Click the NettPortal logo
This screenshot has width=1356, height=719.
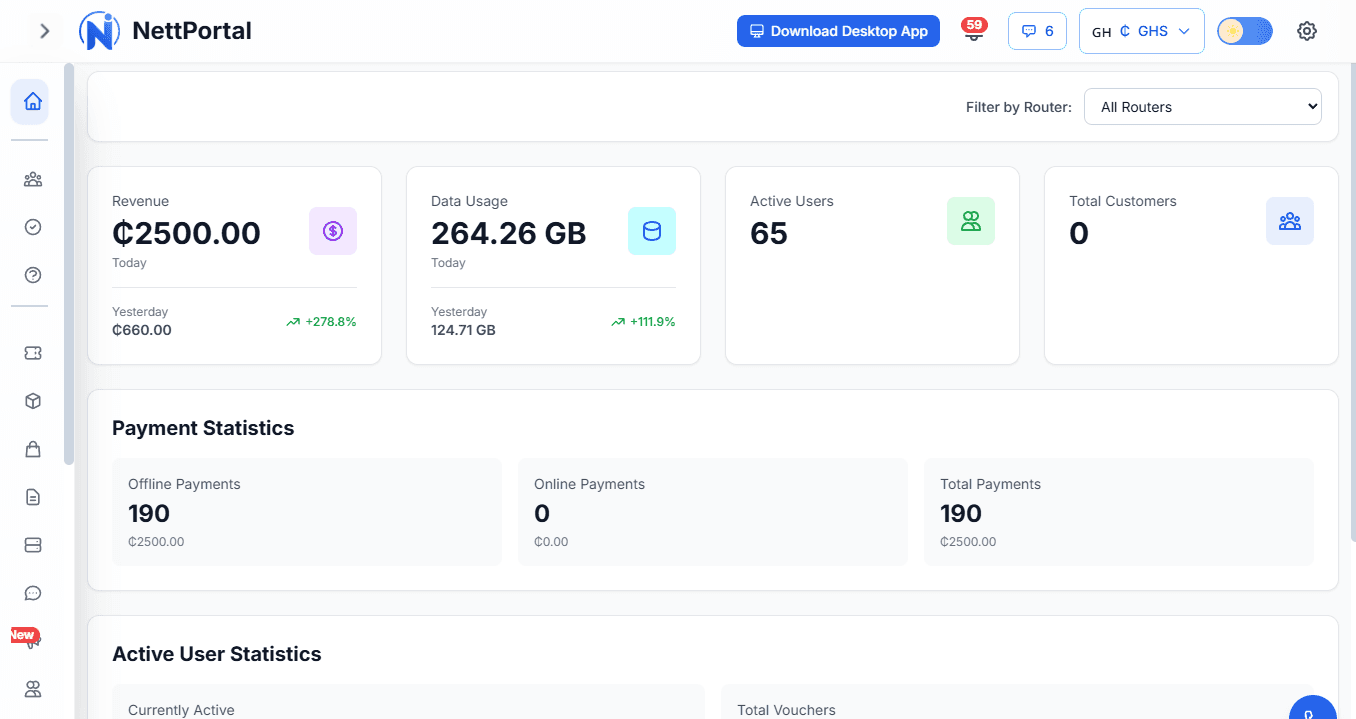[x=166, y=31]
